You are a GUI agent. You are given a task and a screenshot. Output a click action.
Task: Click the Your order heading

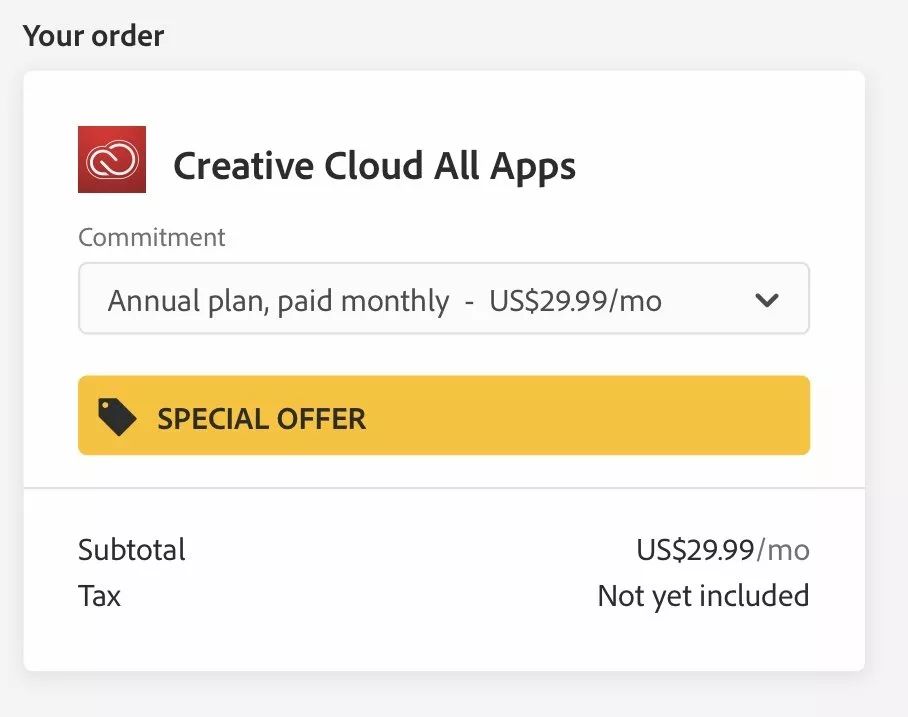(94, 36)
